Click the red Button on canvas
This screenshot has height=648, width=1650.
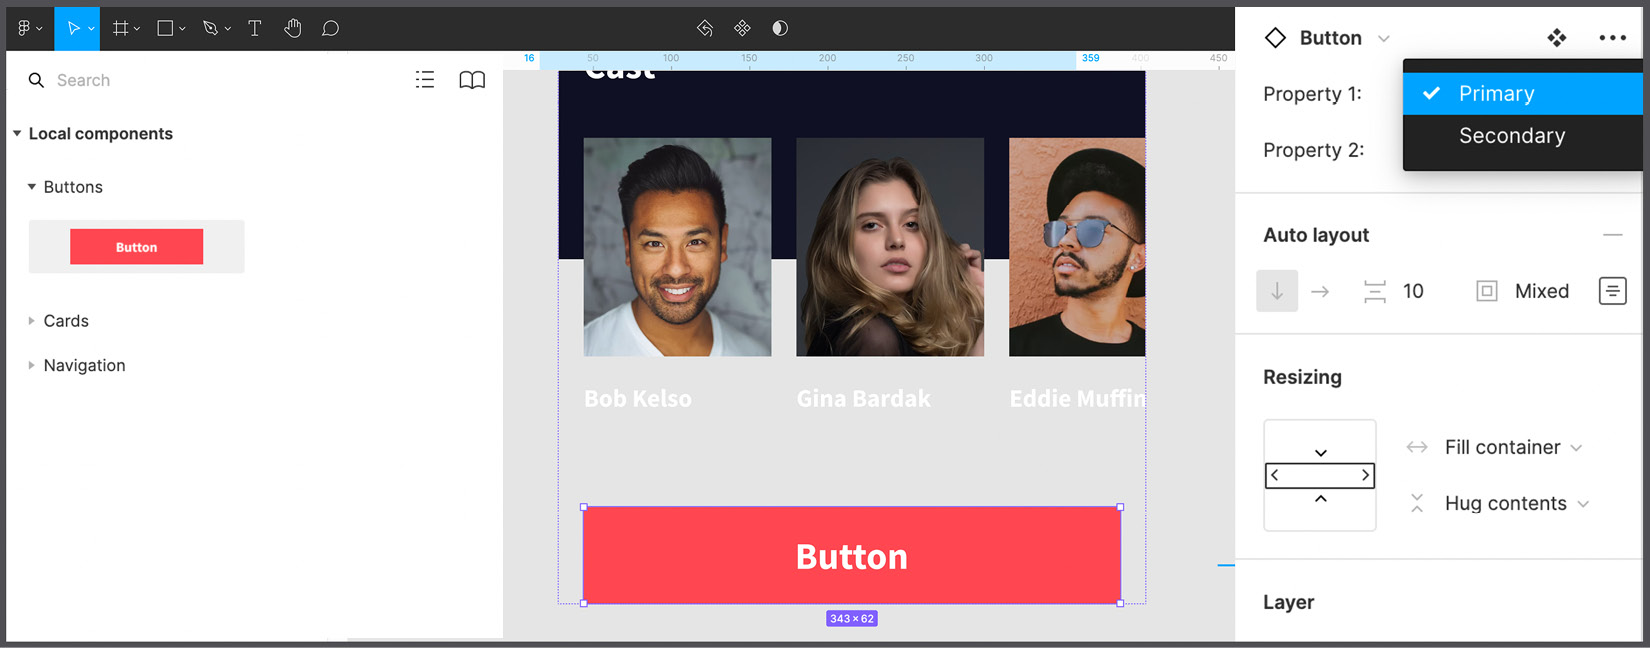point(851,555)
